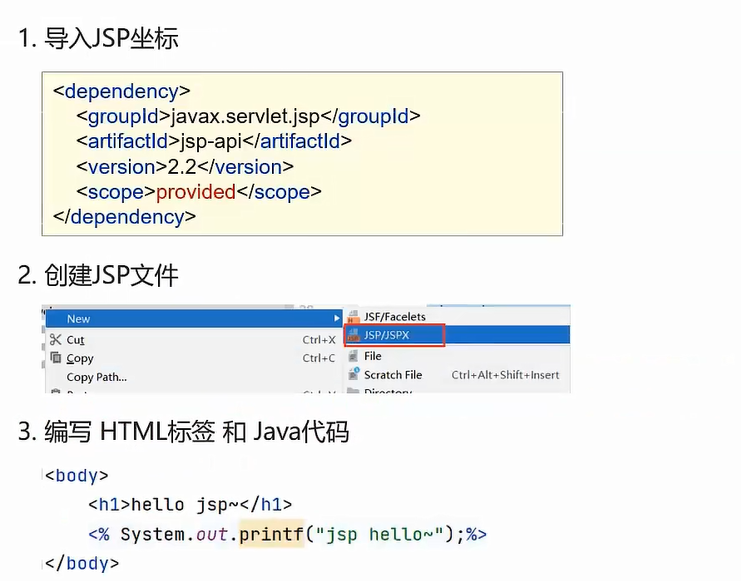Click the opening <body> tag
This screenshot has width=741, height=581.
tap(77, 475)
